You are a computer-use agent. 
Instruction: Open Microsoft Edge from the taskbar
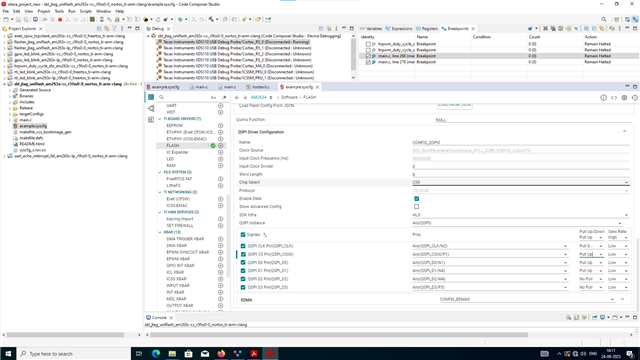156,353
